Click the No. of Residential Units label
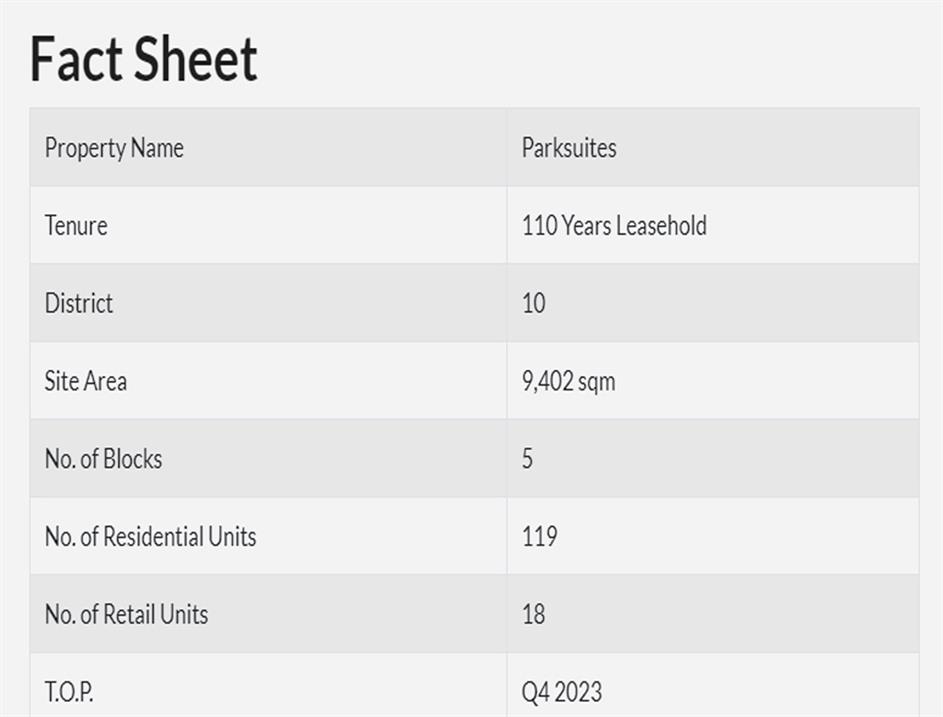This screenshot has width=943, height=717. (x=150, y=537)
